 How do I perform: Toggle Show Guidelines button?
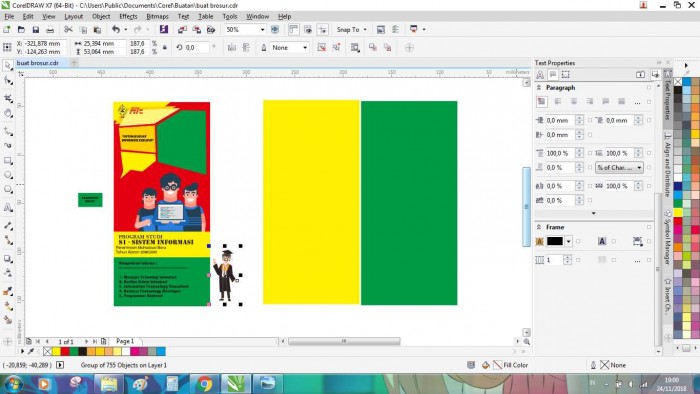(322, 29)
